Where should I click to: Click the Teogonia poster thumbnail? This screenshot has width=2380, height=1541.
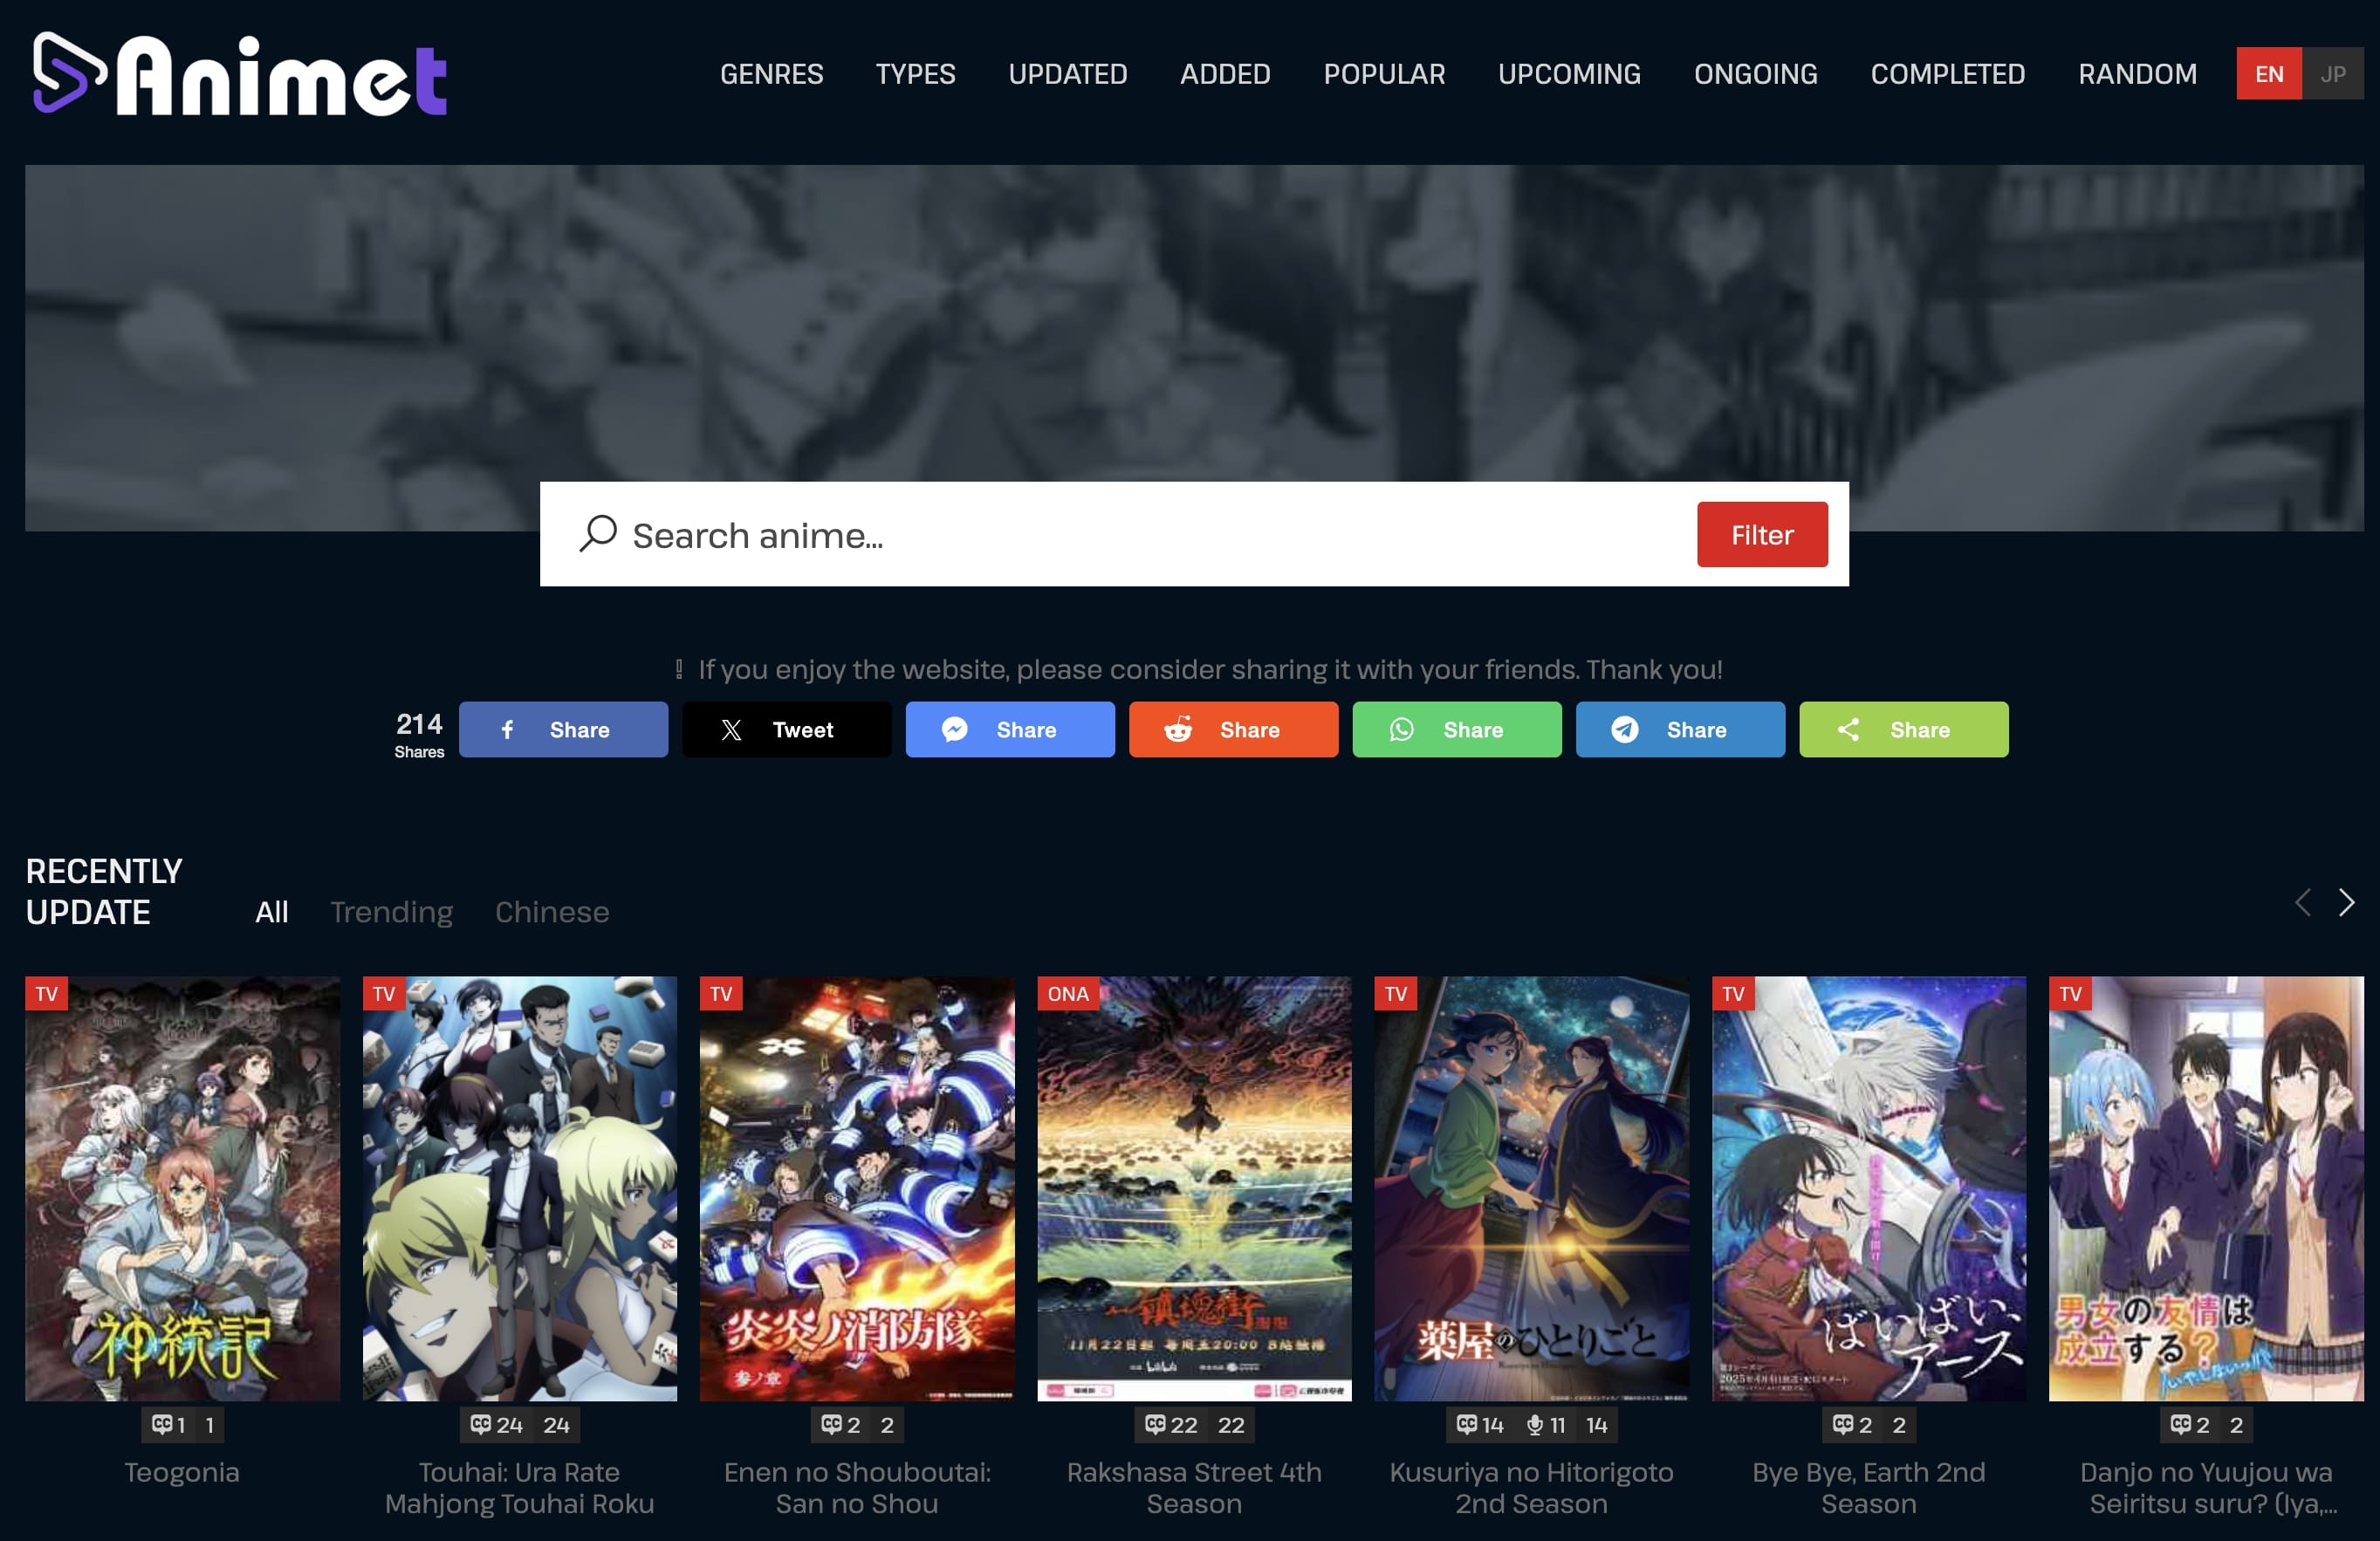click(x=182, y=1189)
